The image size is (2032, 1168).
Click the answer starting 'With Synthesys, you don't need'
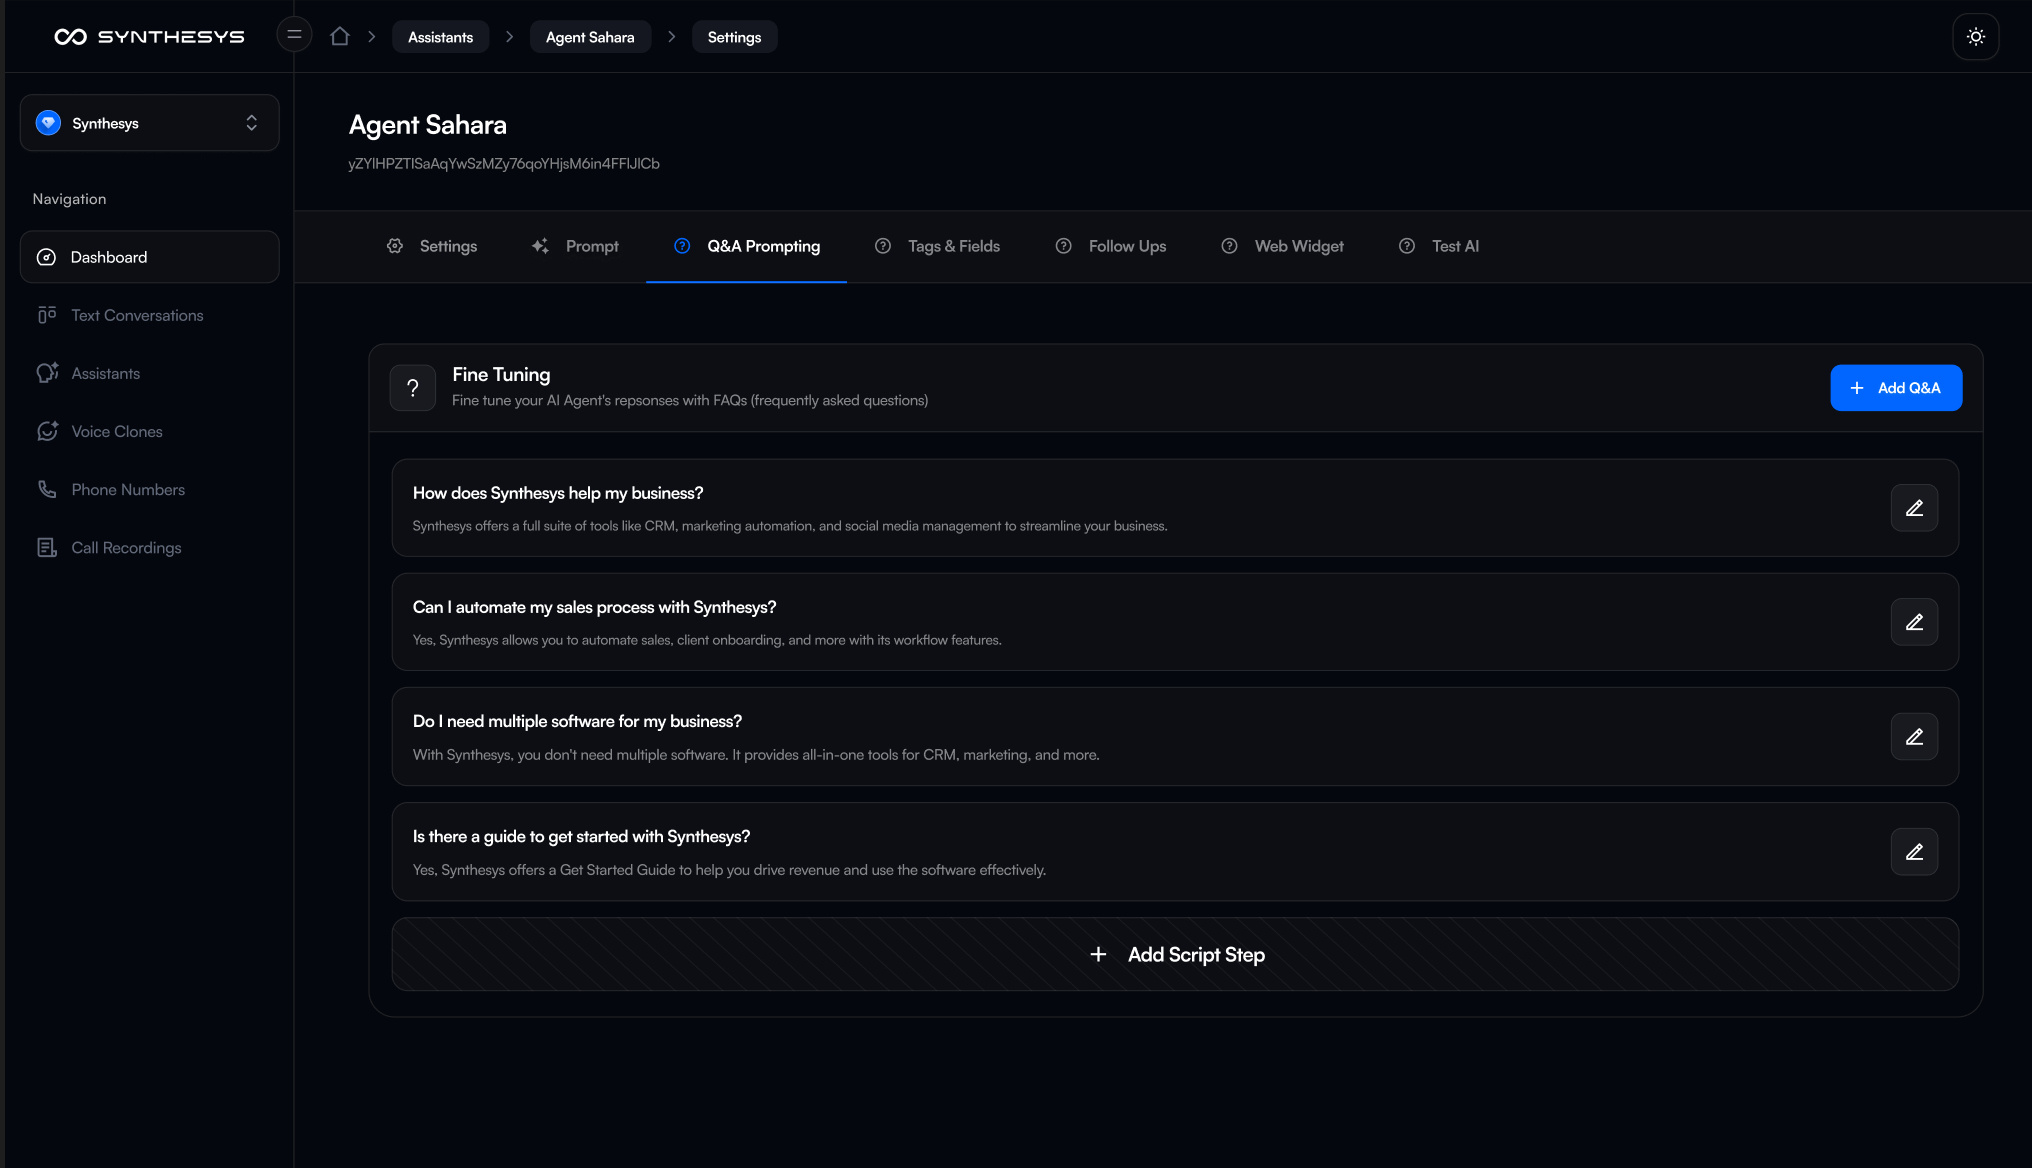756,755
